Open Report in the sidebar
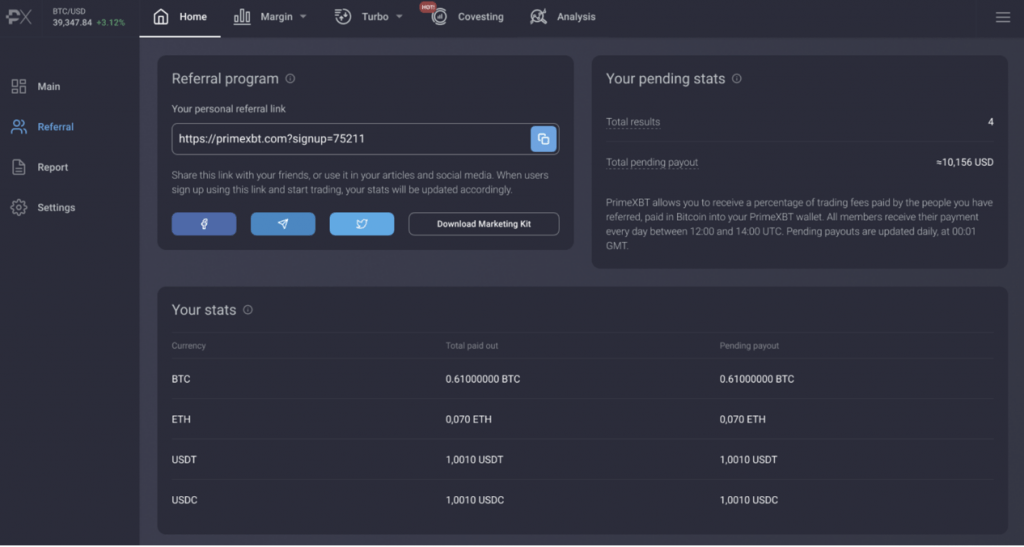 pyautogui.click(x=52, y=167)
